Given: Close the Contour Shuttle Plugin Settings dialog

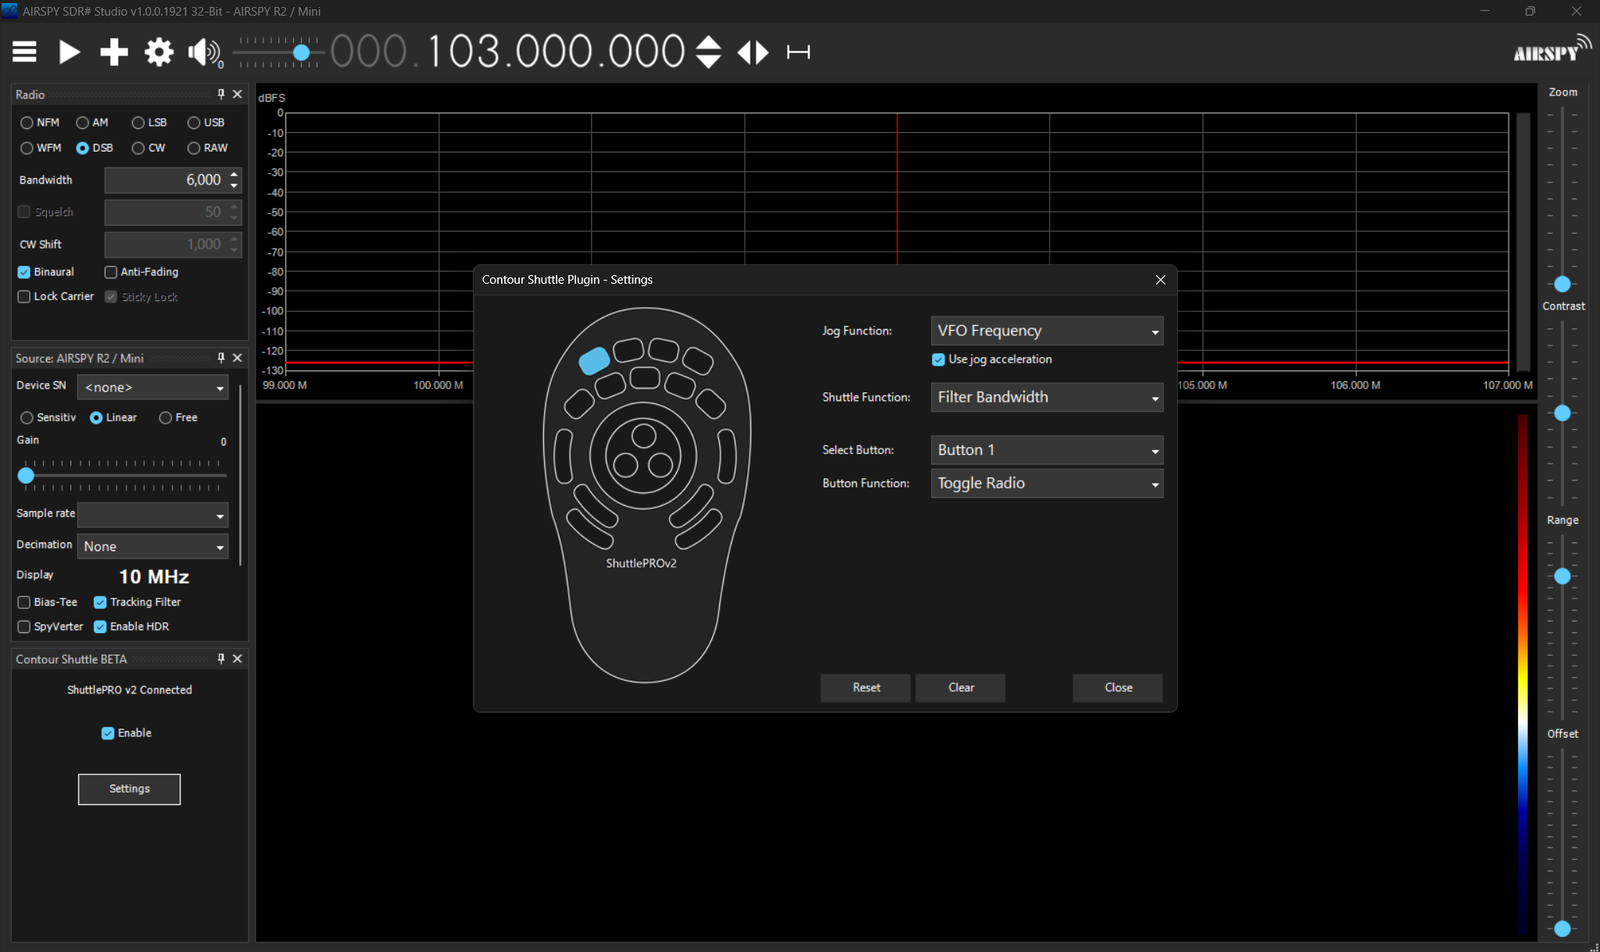Looking at the screenshot, I should 1160,280.
